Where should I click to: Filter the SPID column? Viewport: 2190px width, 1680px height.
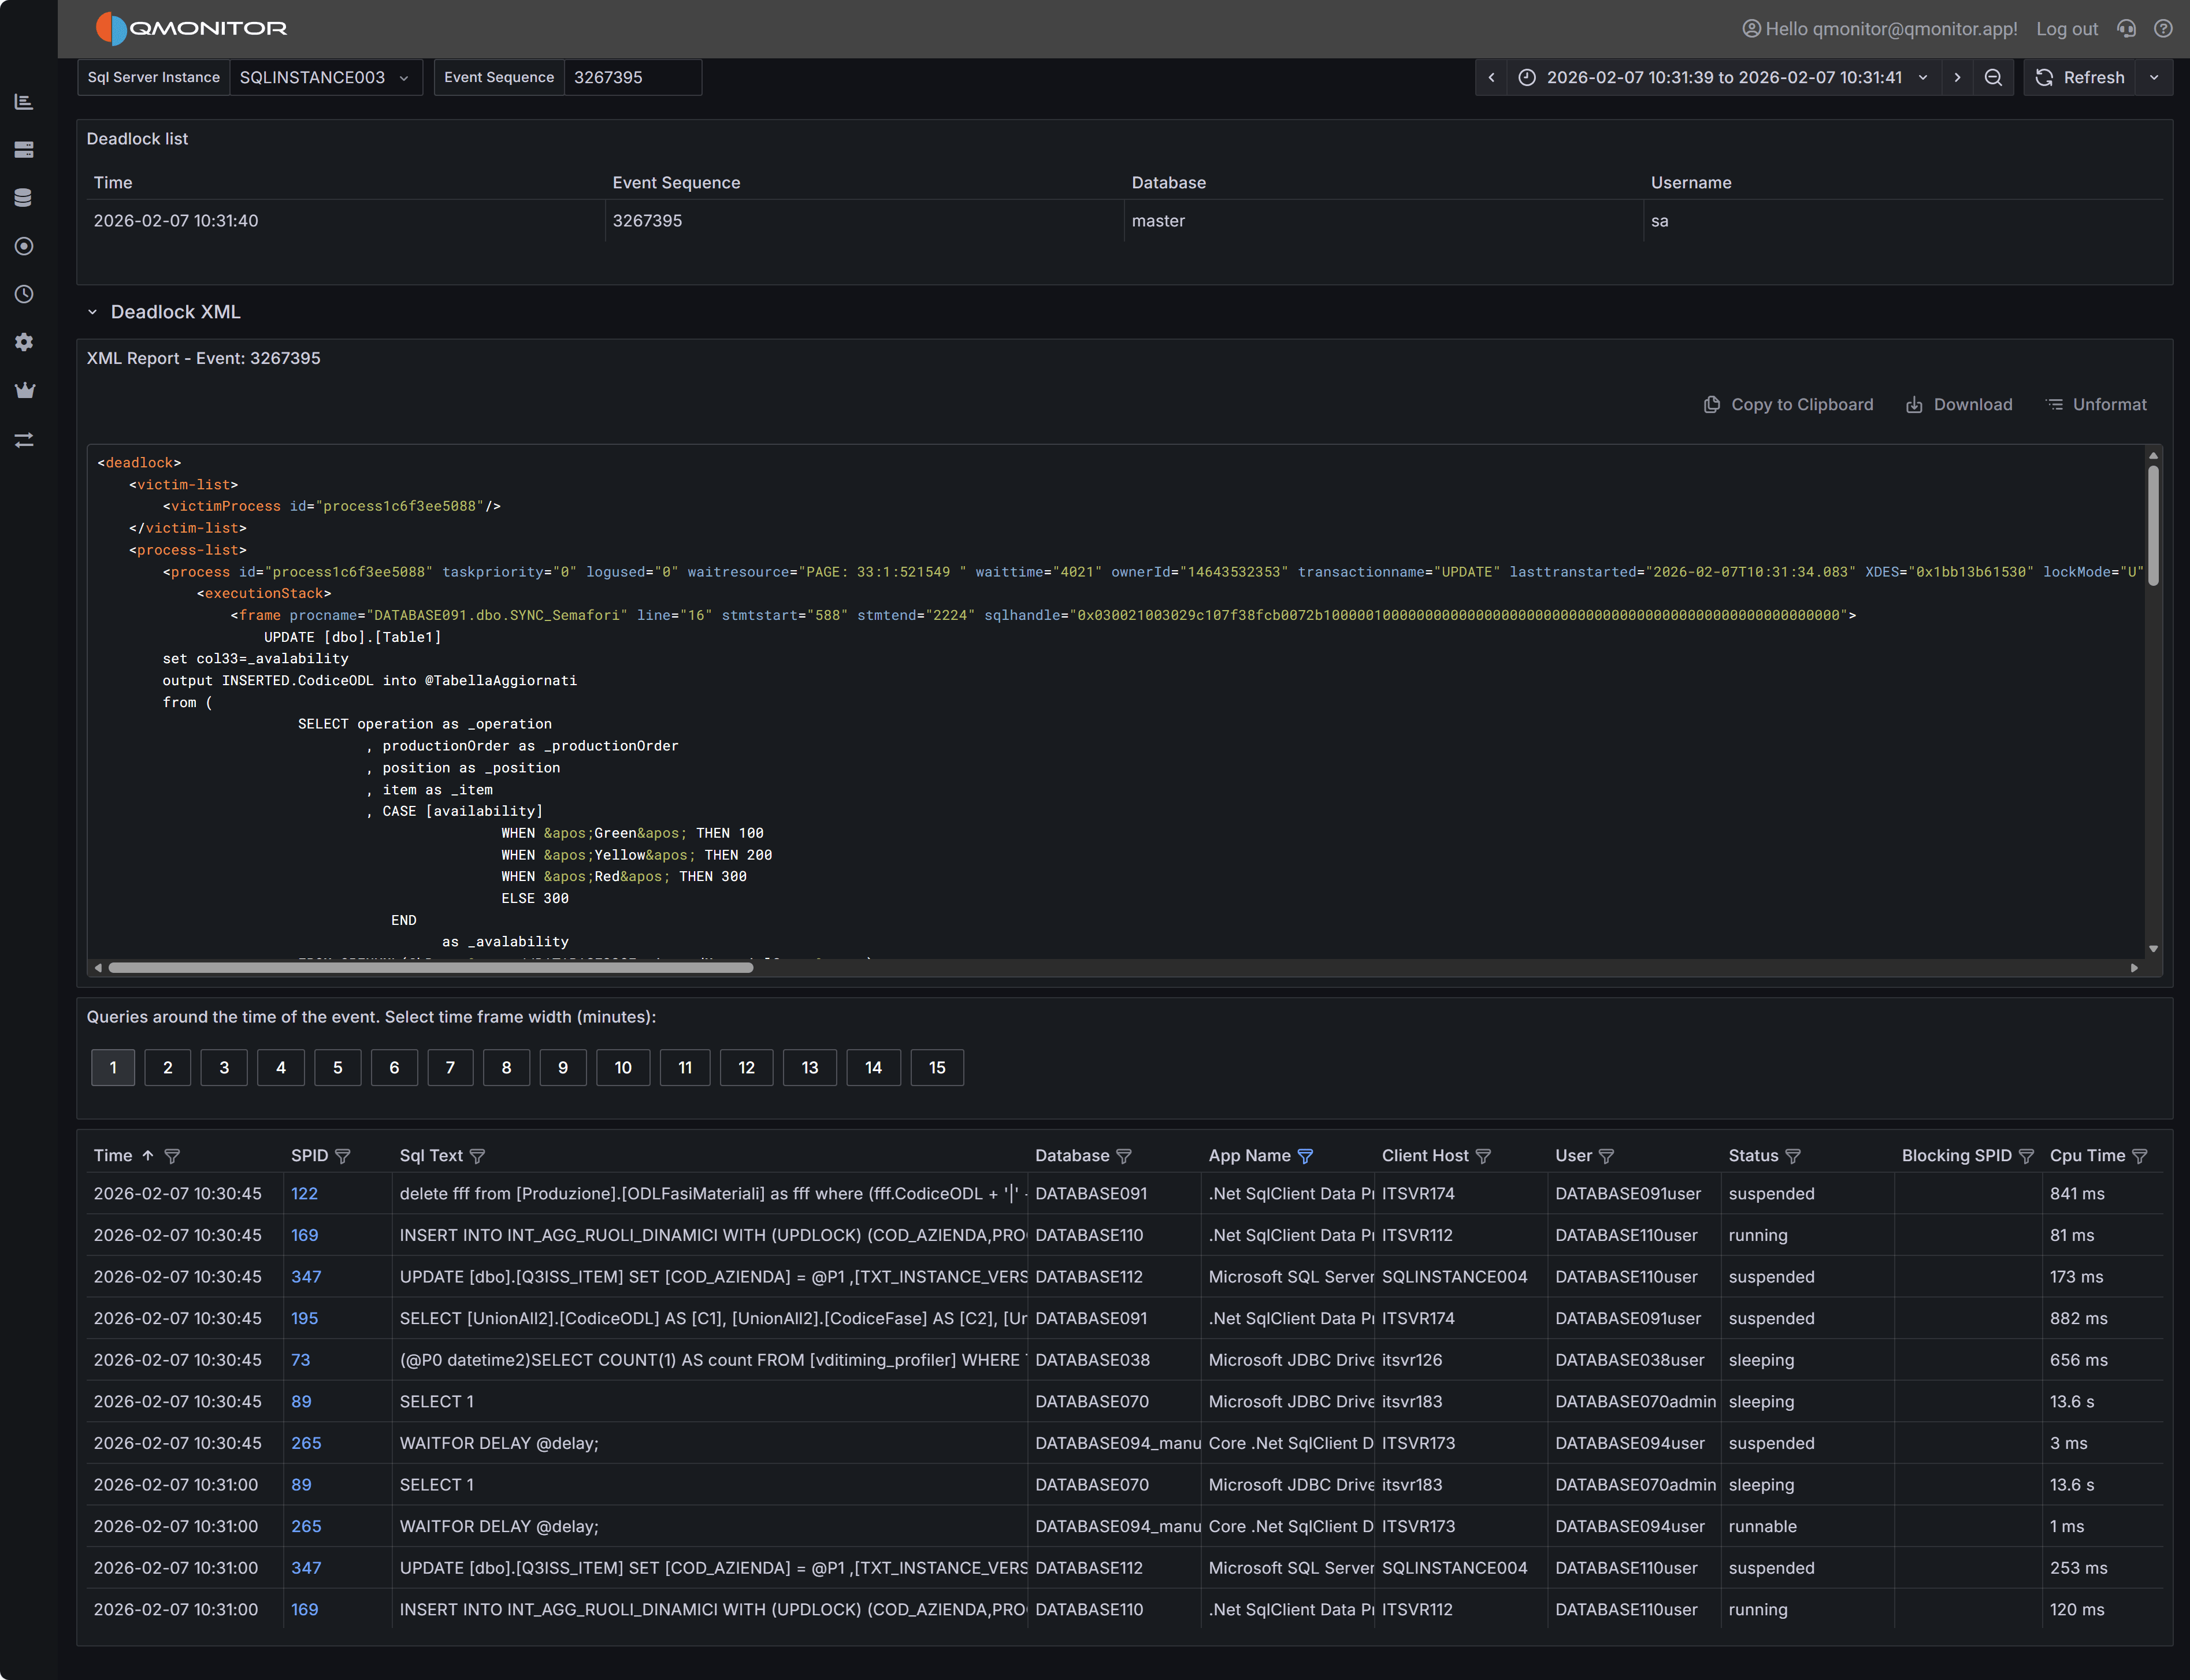click(x=343, y=1156)
